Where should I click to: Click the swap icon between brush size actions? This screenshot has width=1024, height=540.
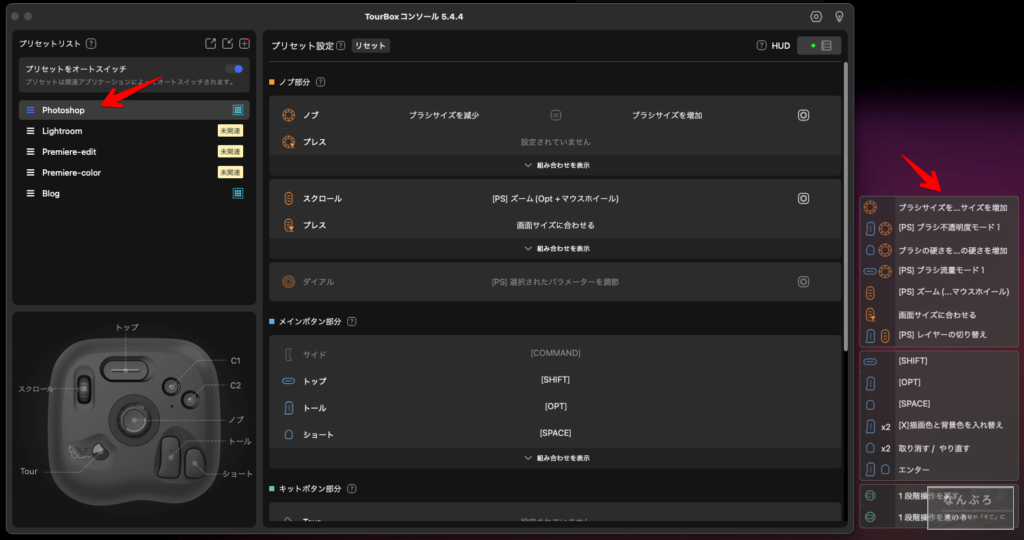[x=556, y=115]
